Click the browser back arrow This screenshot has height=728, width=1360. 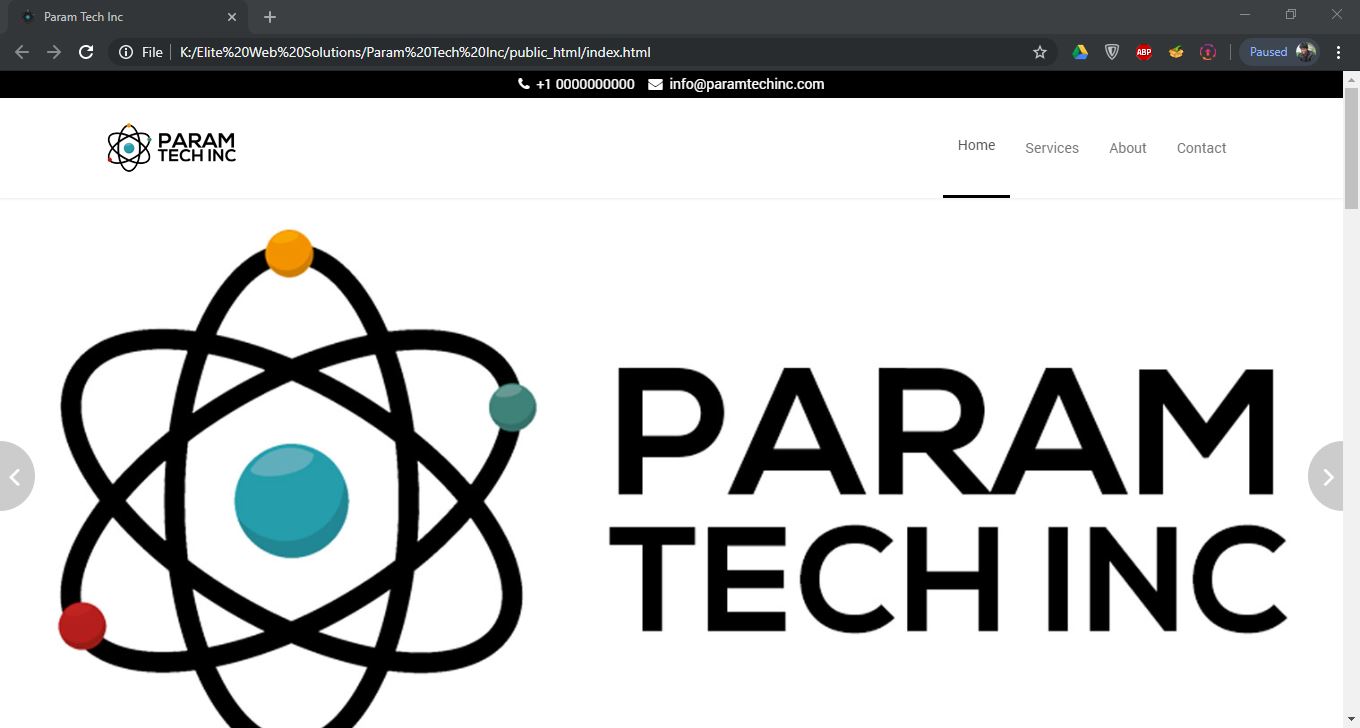coord(22,52)
